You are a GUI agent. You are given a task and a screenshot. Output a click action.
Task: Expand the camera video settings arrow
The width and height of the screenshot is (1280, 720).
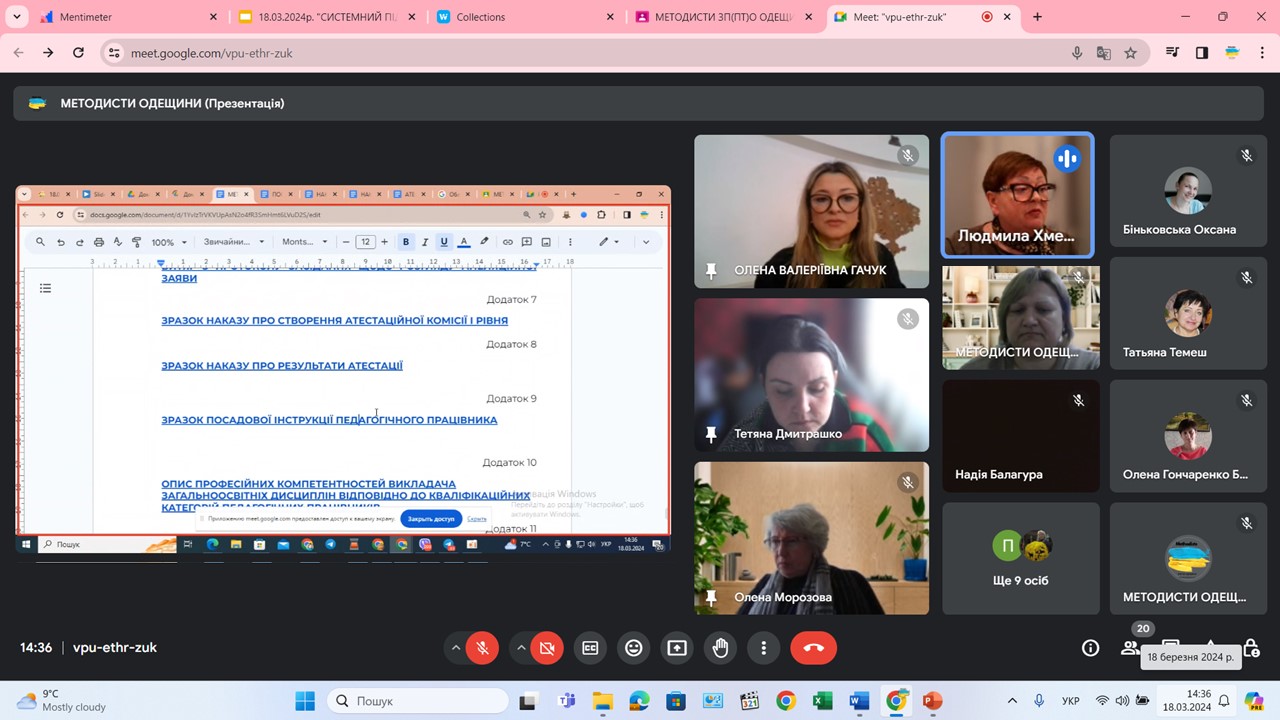(x=521, y=648)
